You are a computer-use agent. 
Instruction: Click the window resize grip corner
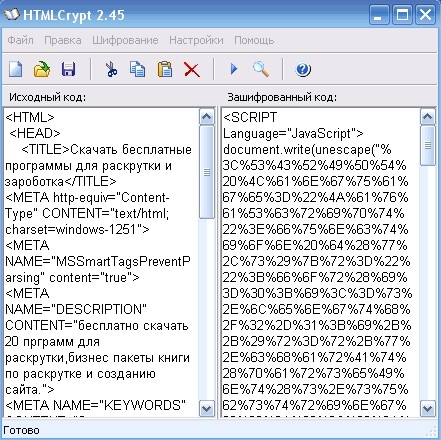[431, 432]
